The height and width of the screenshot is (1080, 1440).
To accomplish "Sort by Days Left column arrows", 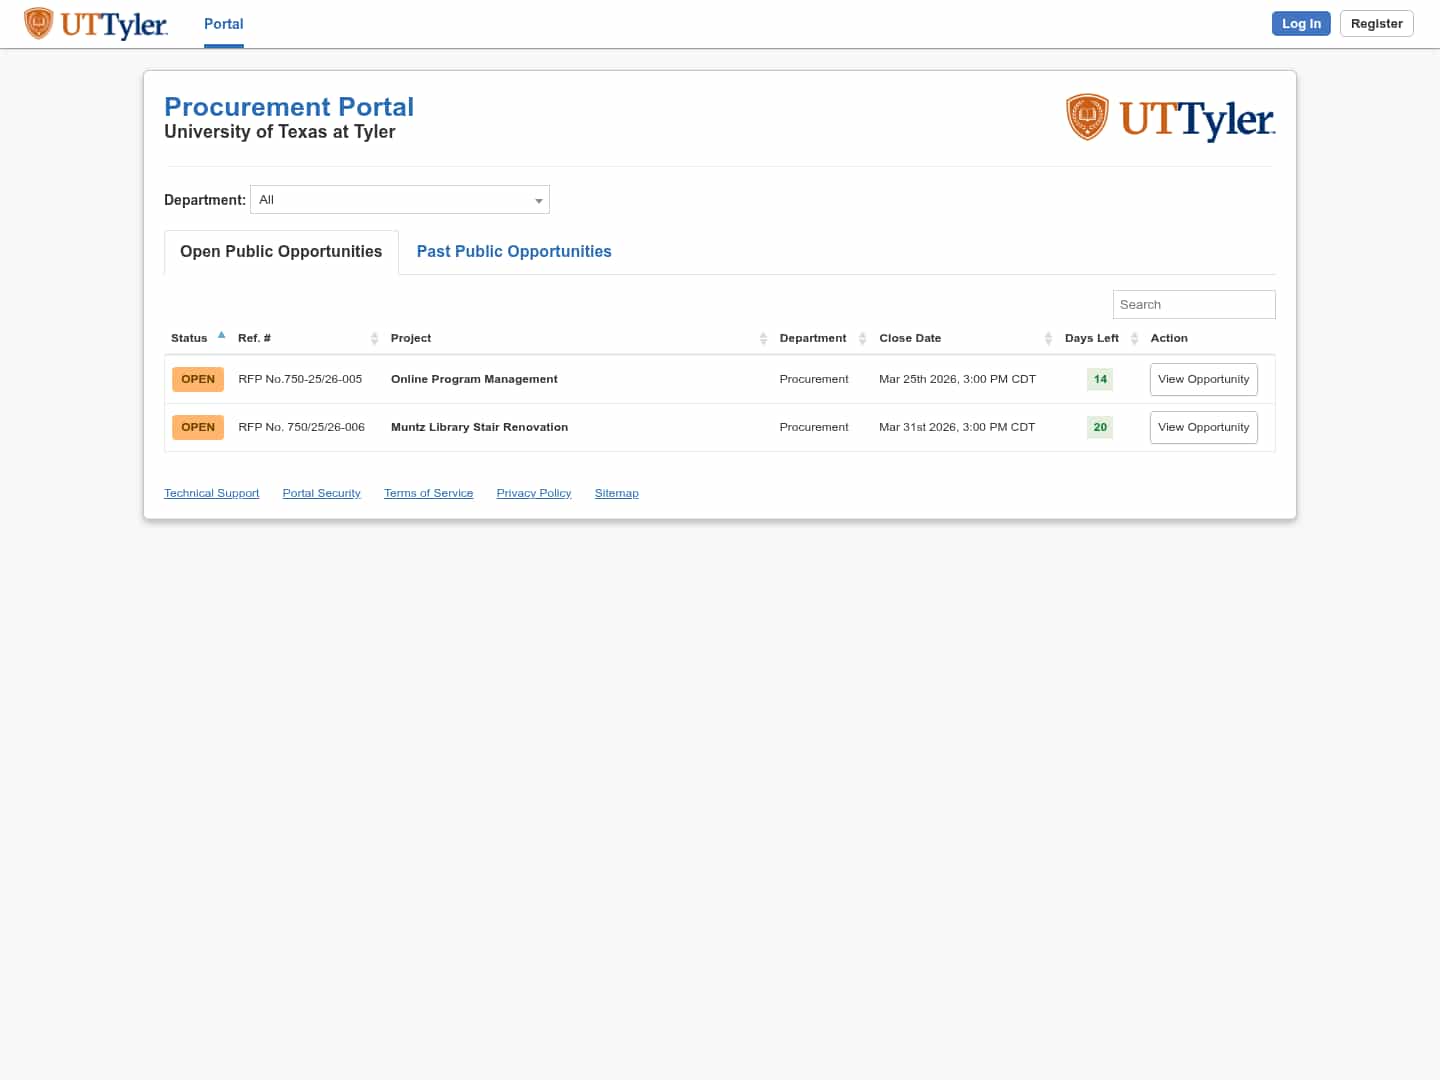I will pyautogui.click(x=1134, y=339).
